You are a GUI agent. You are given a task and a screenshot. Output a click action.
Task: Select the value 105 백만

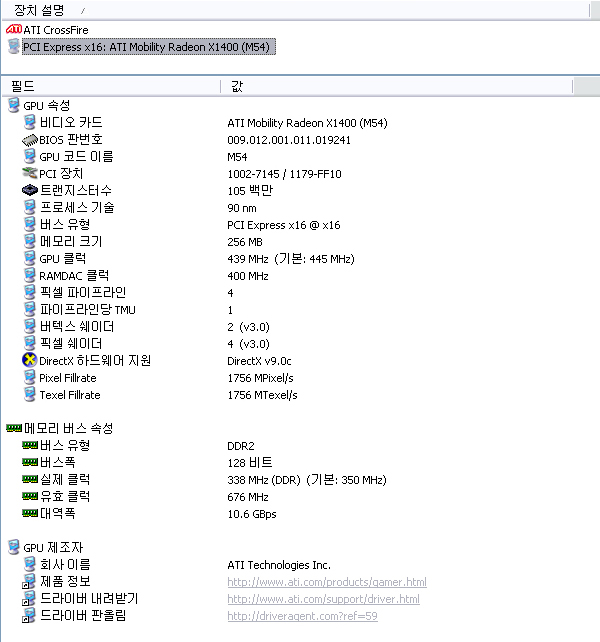click(x=250, y=191)
